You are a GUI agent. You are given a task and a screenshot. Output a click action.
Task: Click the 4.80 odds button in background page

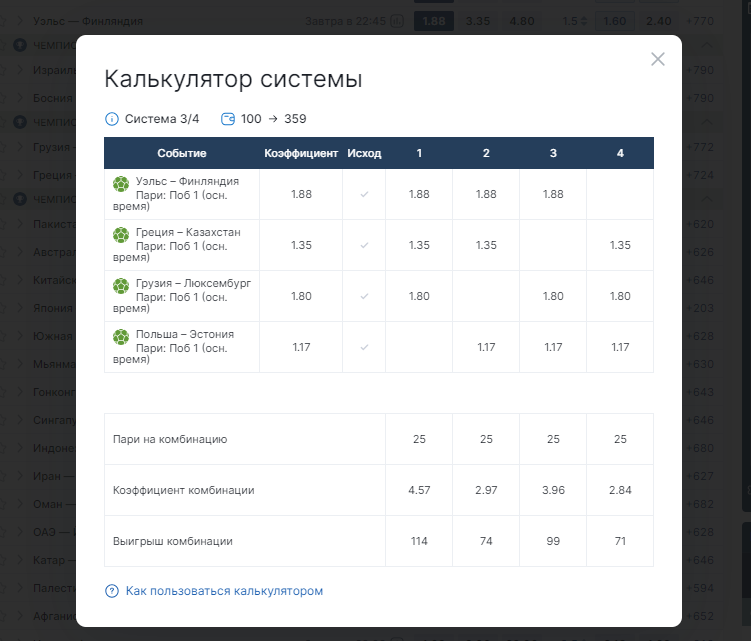522,22
